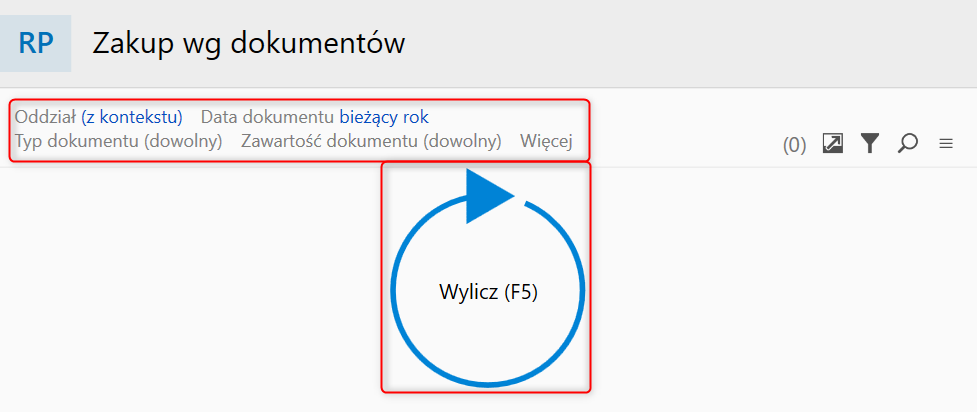Click the funnel filter icon

coord(870,144)
